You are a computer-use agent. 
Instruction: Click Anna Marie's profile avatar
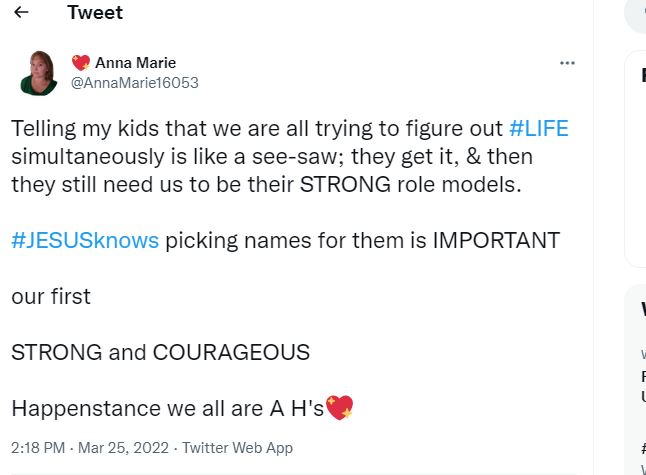click(38, 73)
